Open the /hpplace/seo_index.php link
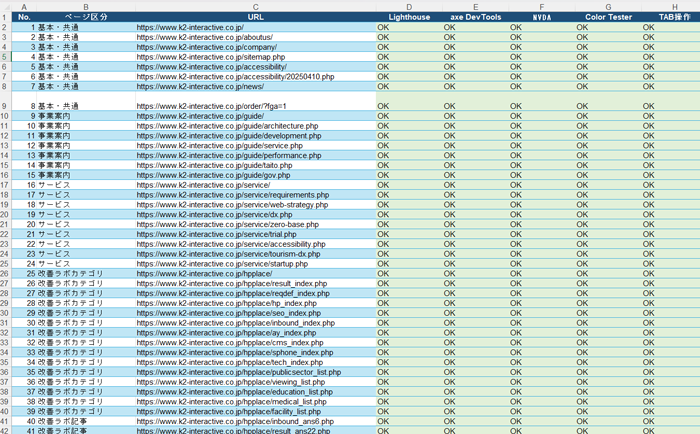 pyautogui.click(x=229, y=313)
